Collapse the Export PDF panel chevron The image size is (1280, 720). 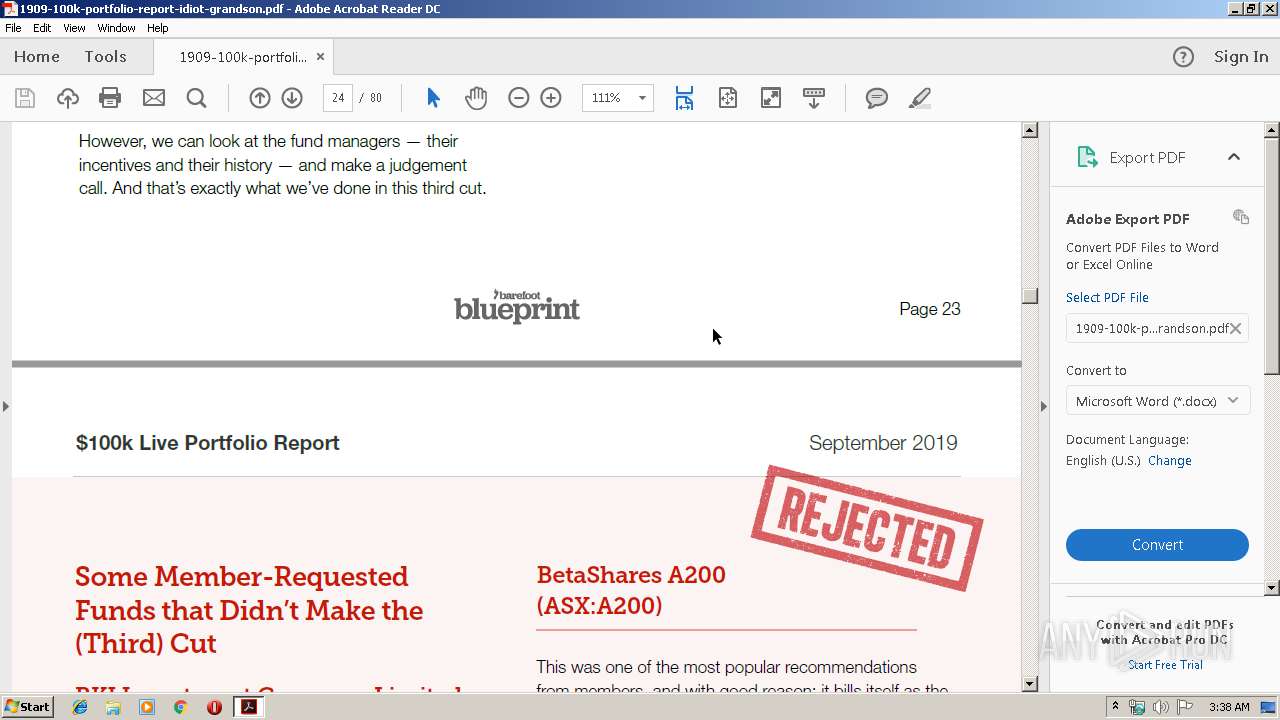[1234, 157]
